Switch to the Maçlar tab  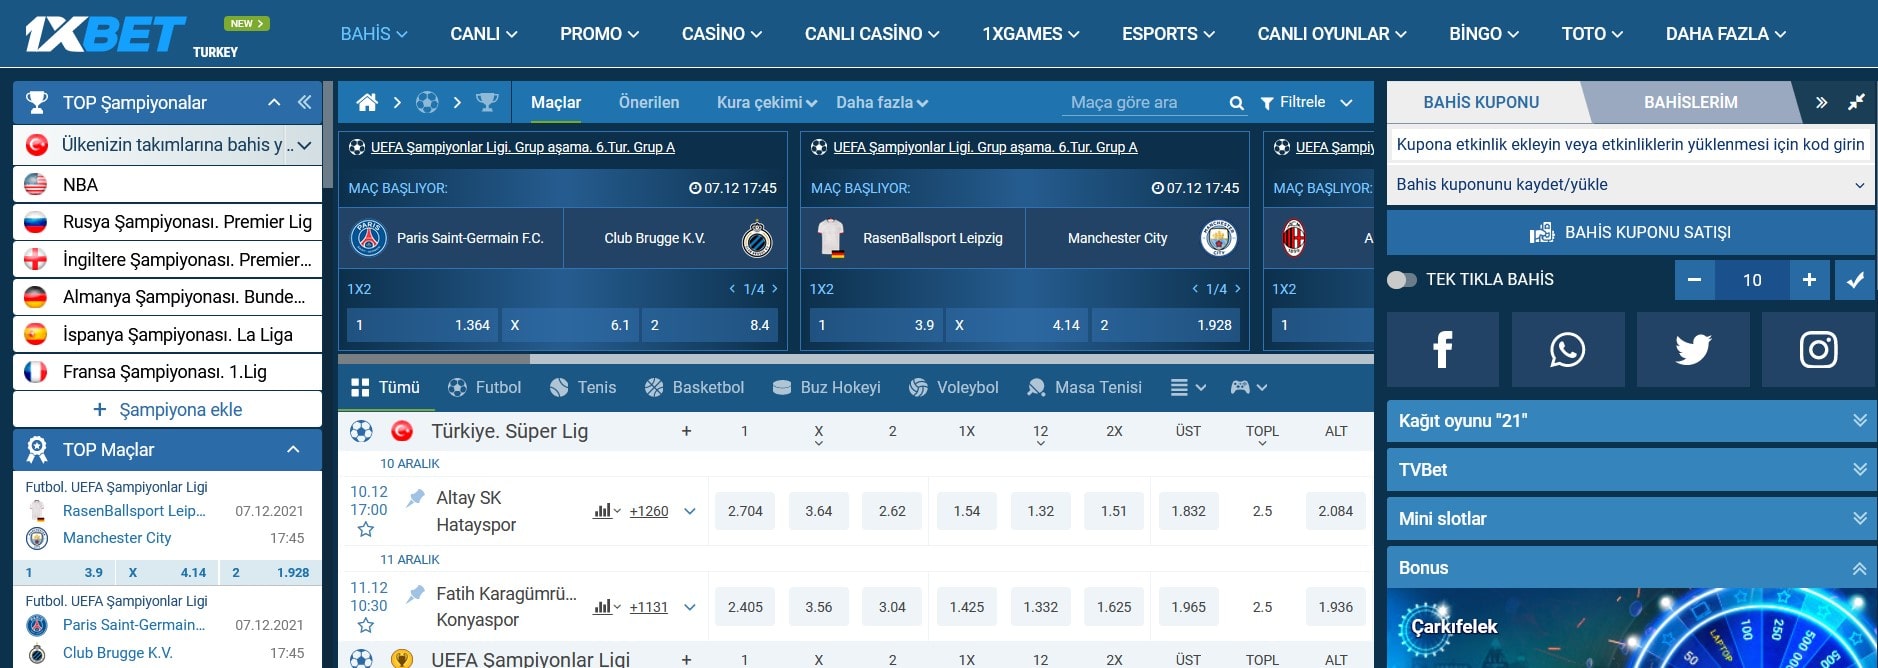coord(556,102)
